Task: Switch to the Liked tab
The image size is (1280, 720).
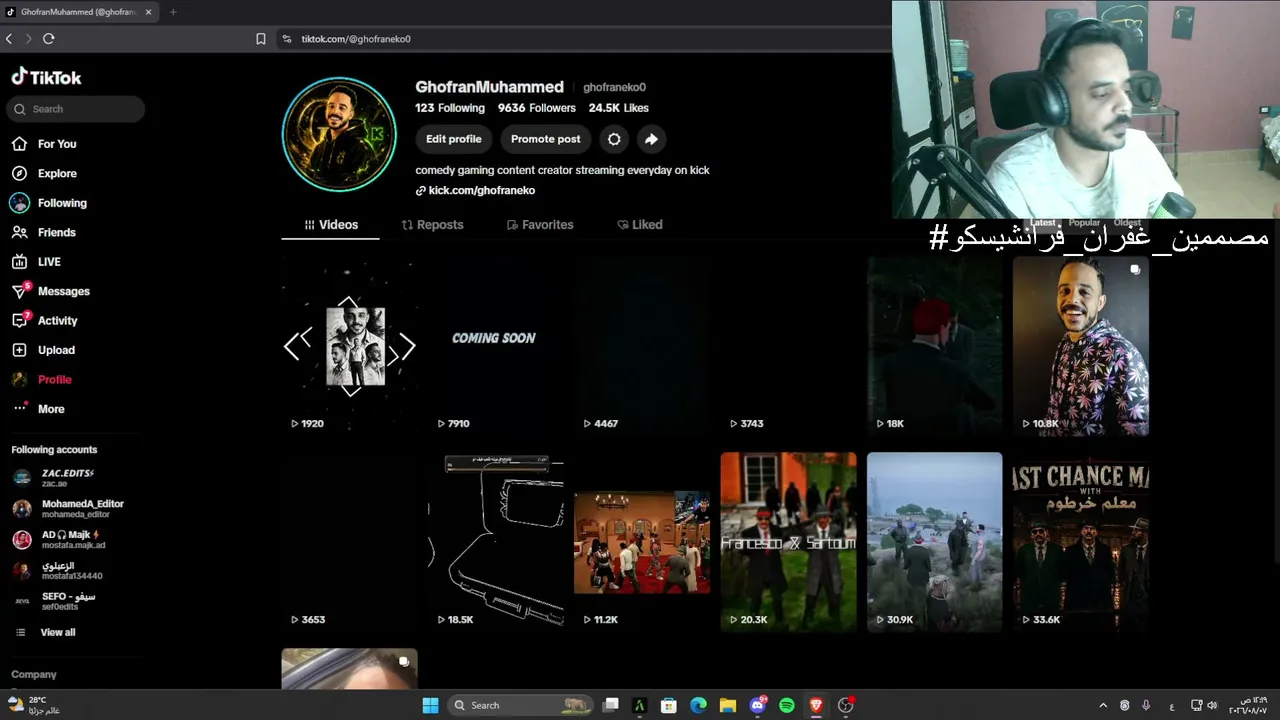Action: 640,225
